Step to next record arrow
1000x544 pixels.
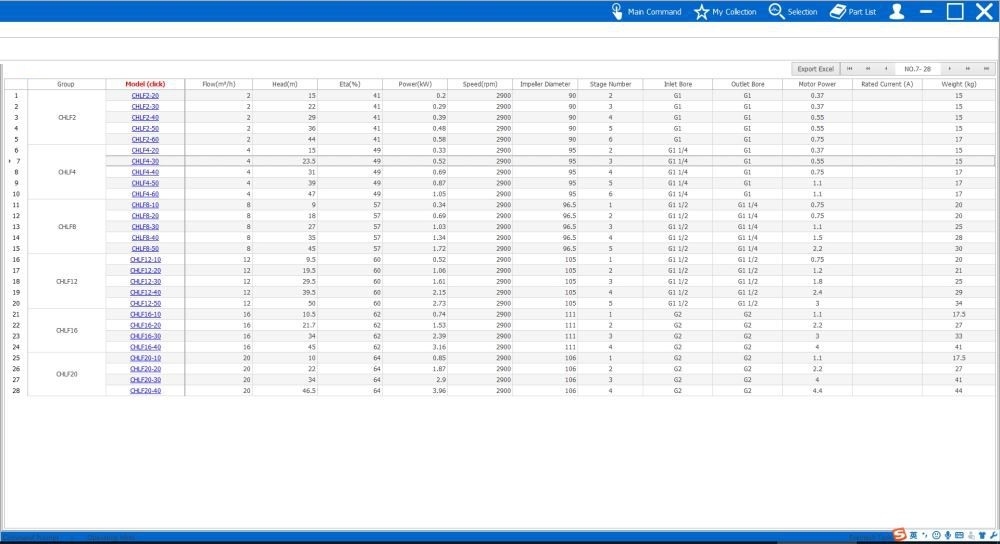[950, 69]
